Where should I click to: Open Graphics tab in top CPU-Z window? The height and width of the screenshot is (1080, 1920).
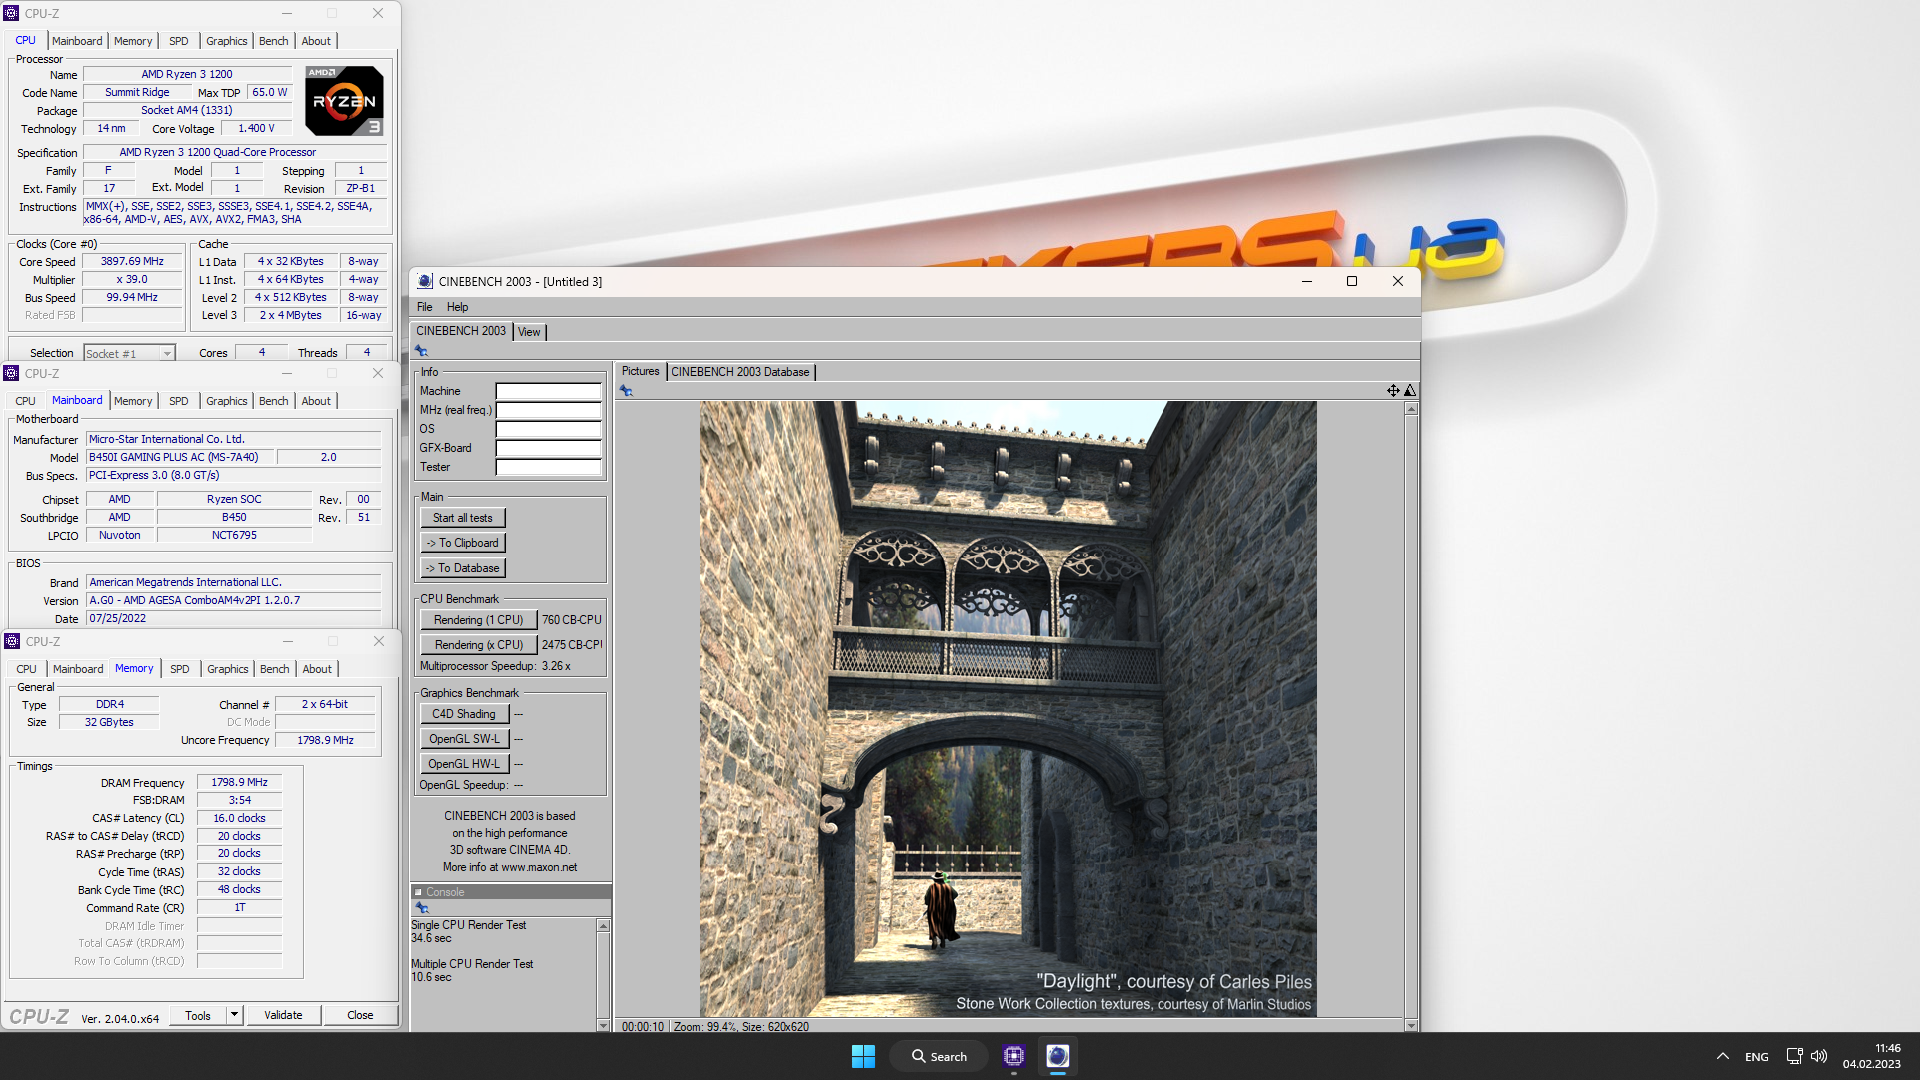point(226,41)
